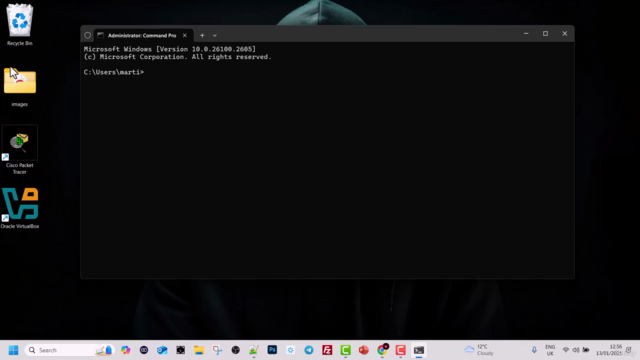Select the Recycle Bin desktop icon
The width and height of the screenshot is (640, 360).
coord(20,24)
